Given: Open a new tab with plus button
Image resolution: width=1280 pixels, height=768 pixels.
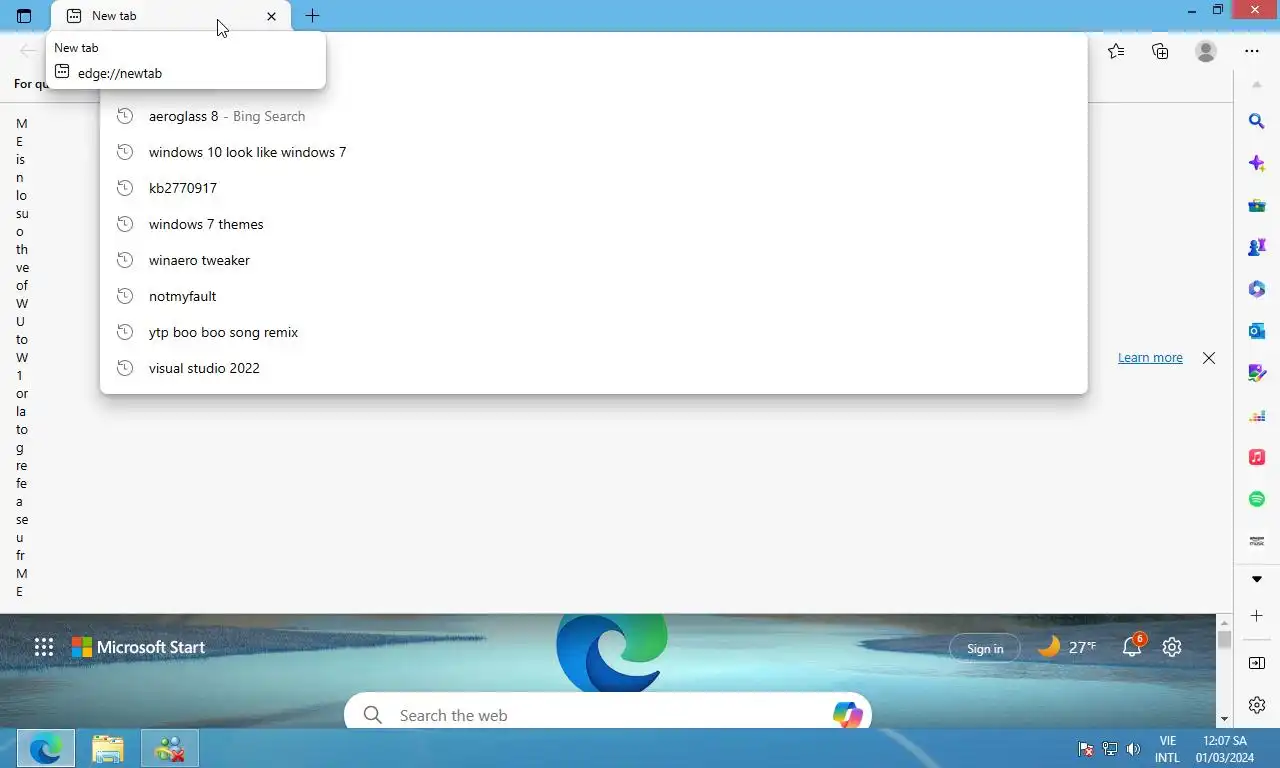Looking at the screenshot, I should 312,16.
